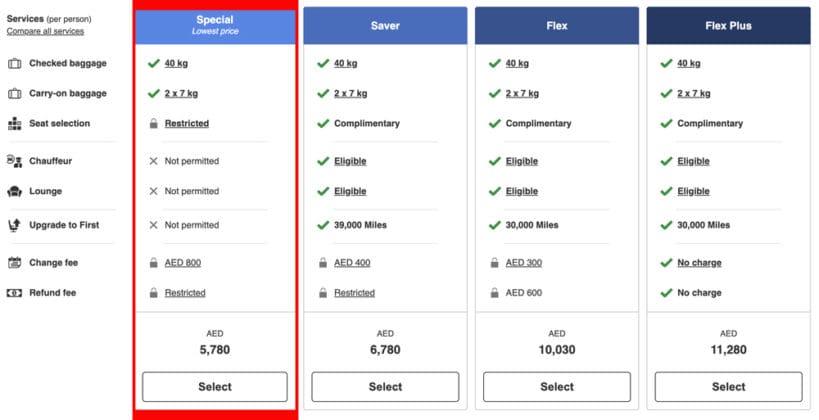
Task: Click the Carry-on baggage icon
Action: pos(15,94)
